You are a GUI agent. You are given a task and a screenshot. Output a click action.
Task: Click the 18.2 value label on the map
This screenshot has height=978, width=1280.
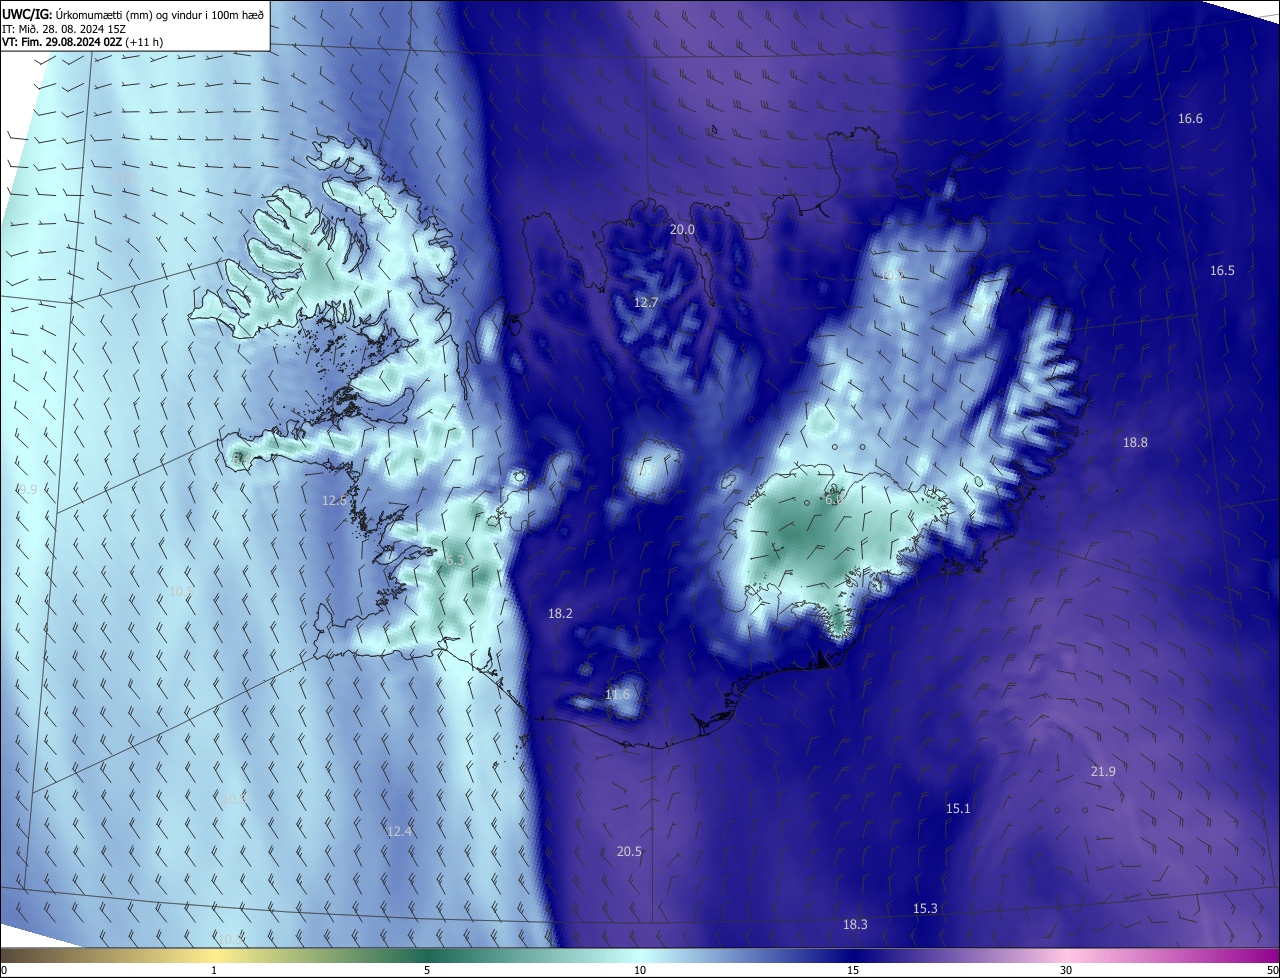pyautogui.click(x=560, y=614)
